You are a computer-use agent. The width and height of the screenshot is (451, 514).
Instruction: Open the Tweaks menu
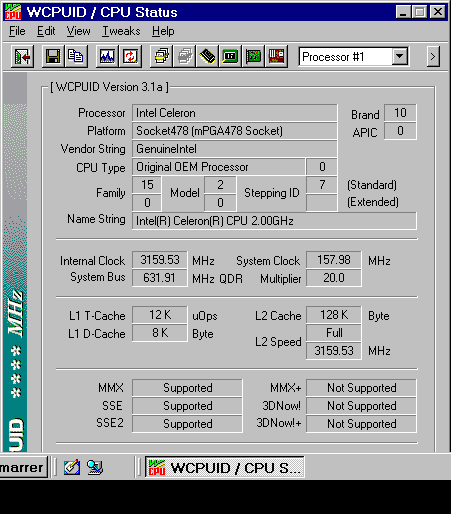(x=121, y=31)
